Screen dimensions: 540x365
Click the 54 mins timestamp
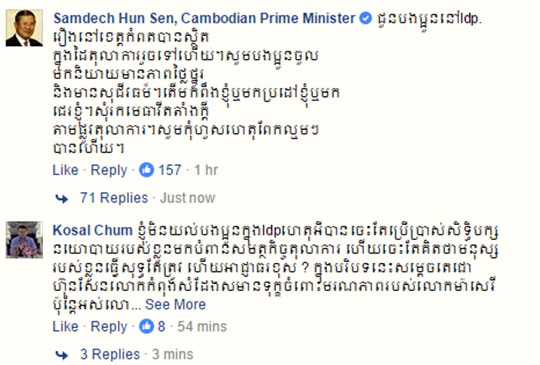[202, 326]
